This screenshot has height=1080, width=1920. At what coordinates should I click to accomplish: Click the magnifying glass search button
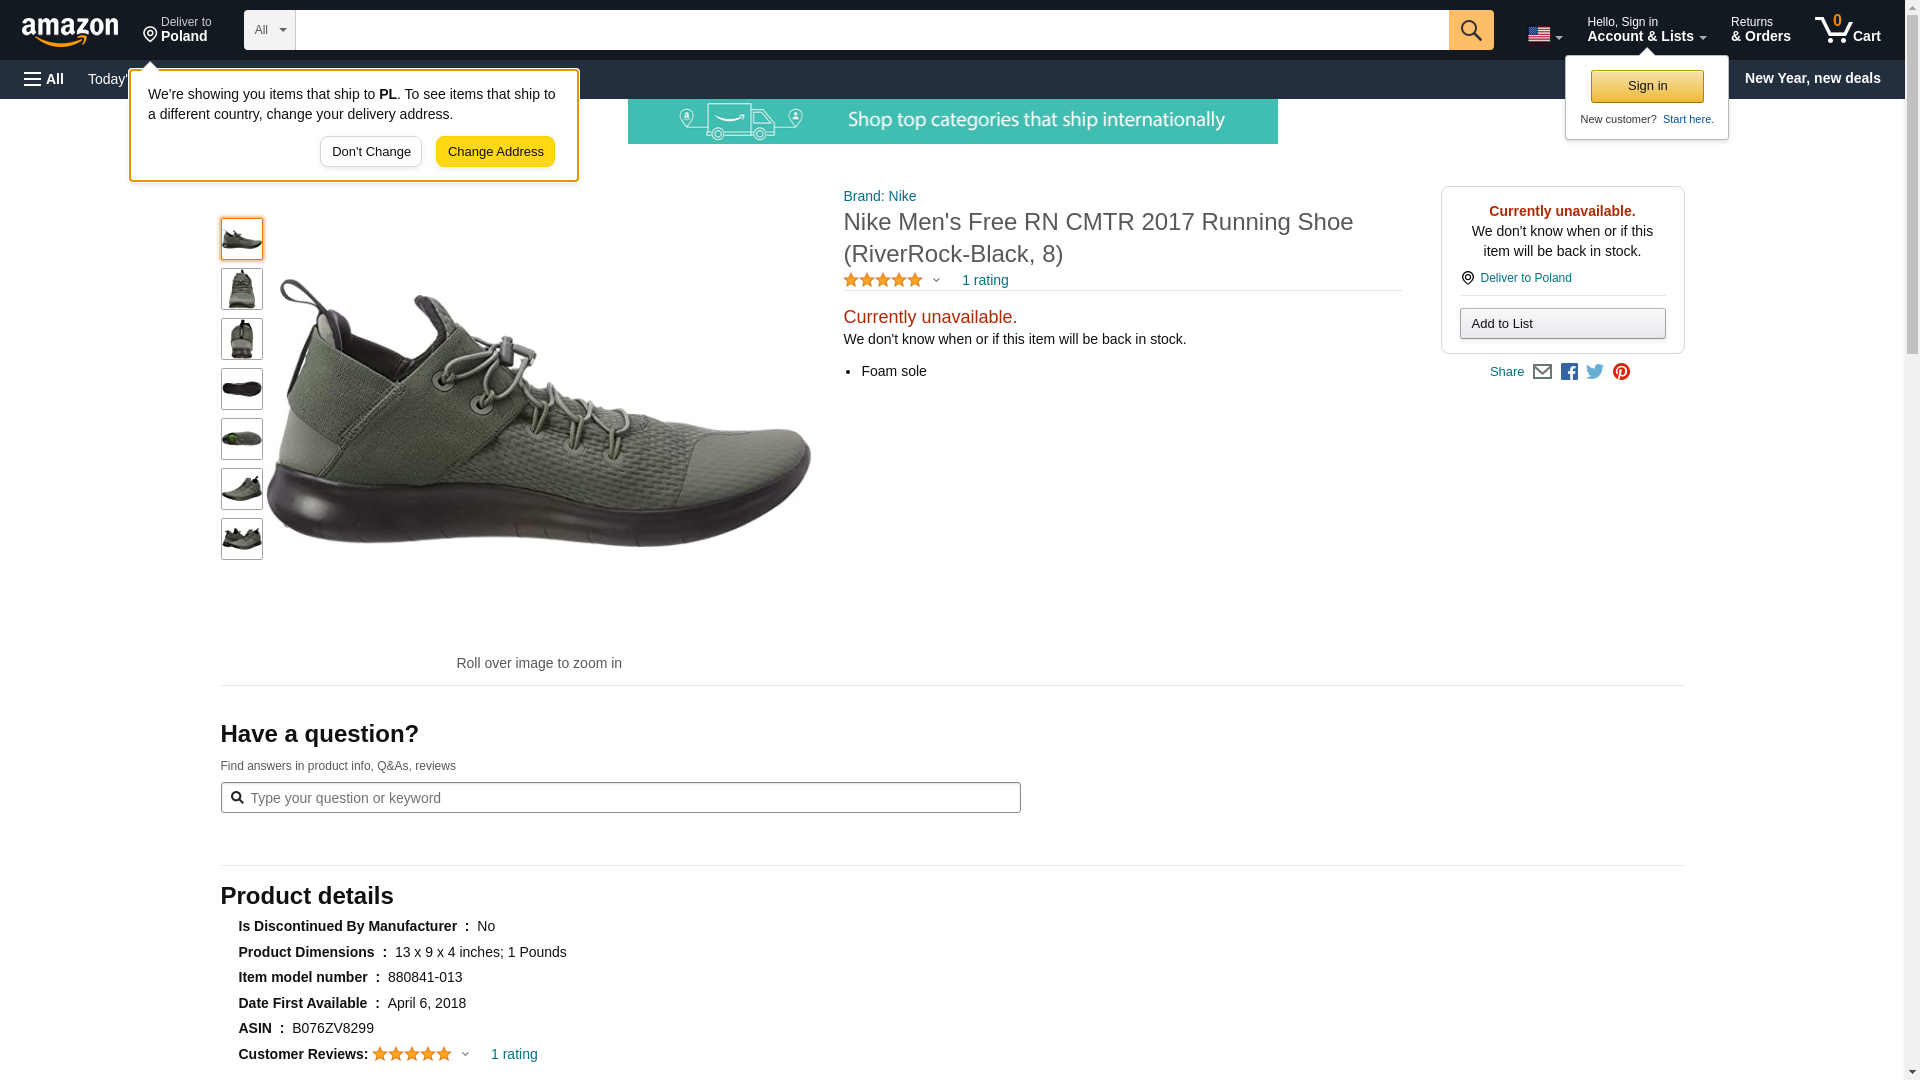click(x=1470, y=30)
